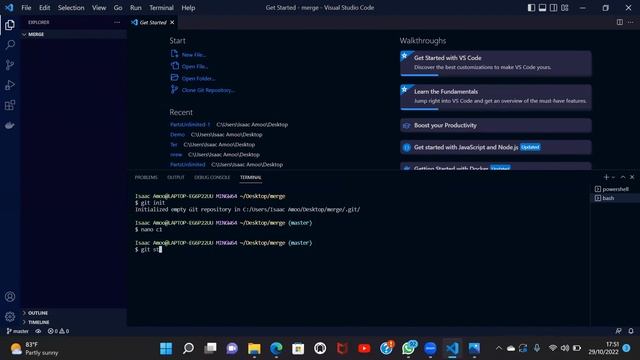Open the taskbar clock showing 17:51
Viewport: 640px width, 360px height.
point(603,348)
